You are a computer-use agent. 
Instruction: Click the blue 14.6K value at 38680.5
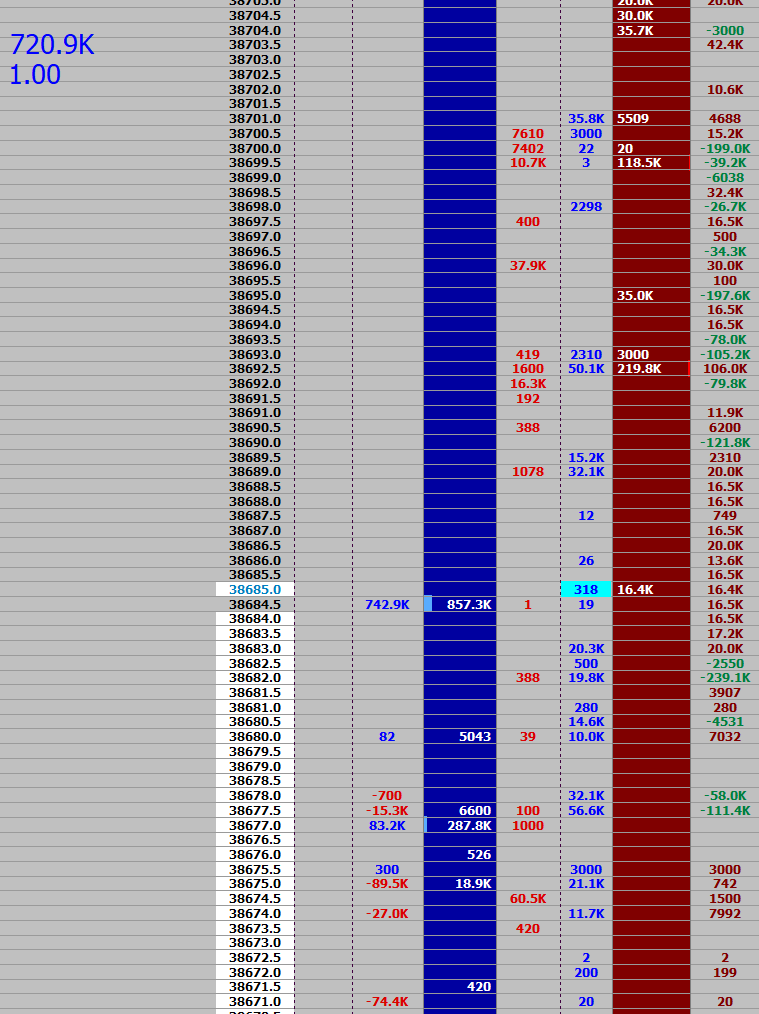(586, 722)
